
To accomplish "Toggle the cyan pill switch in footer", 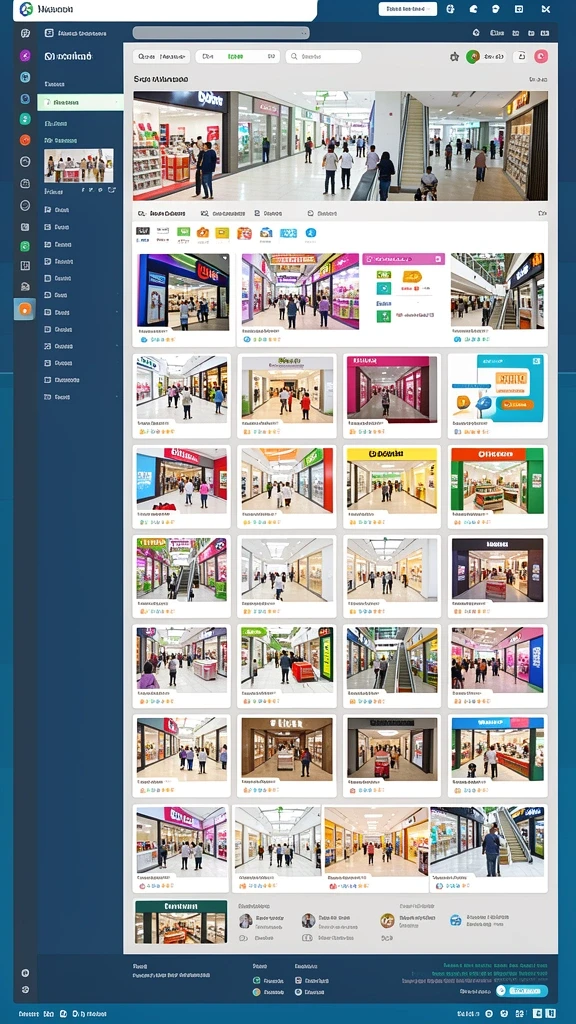I will [521, 991].
